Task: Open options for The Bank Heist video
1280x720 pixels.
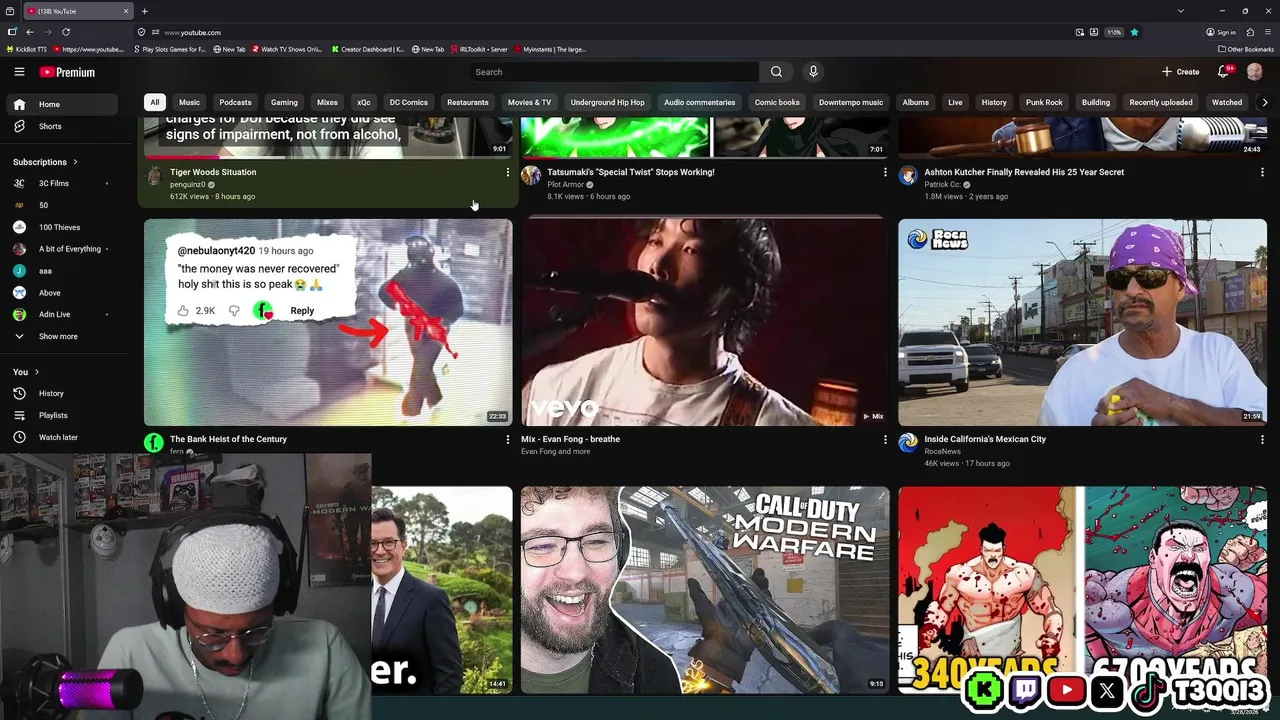Action: click(x=507, y=439)
